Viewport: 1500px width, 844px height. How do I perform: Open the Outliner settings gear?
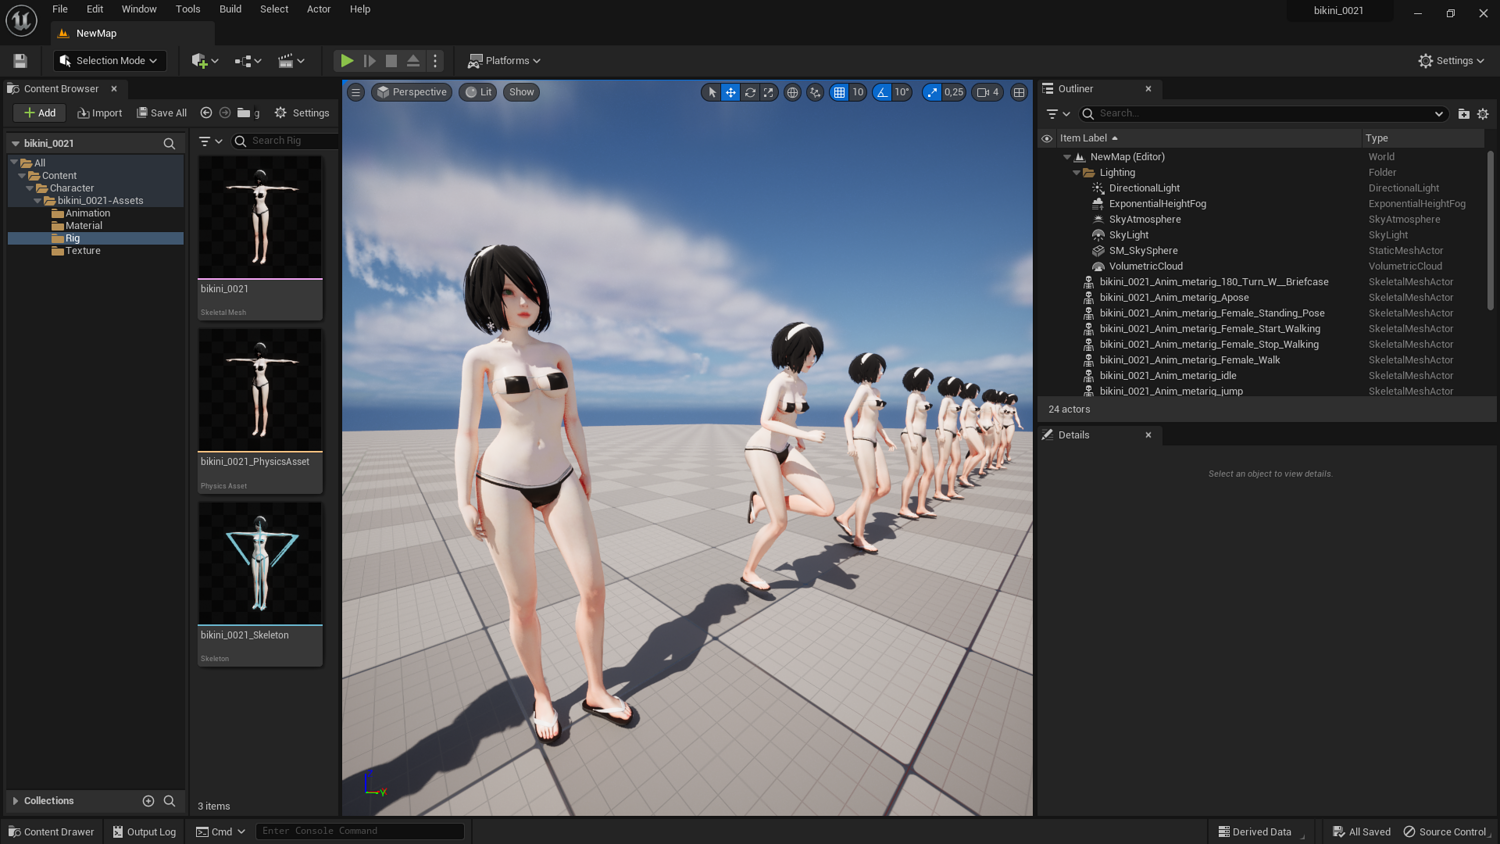click(1483, 114)
